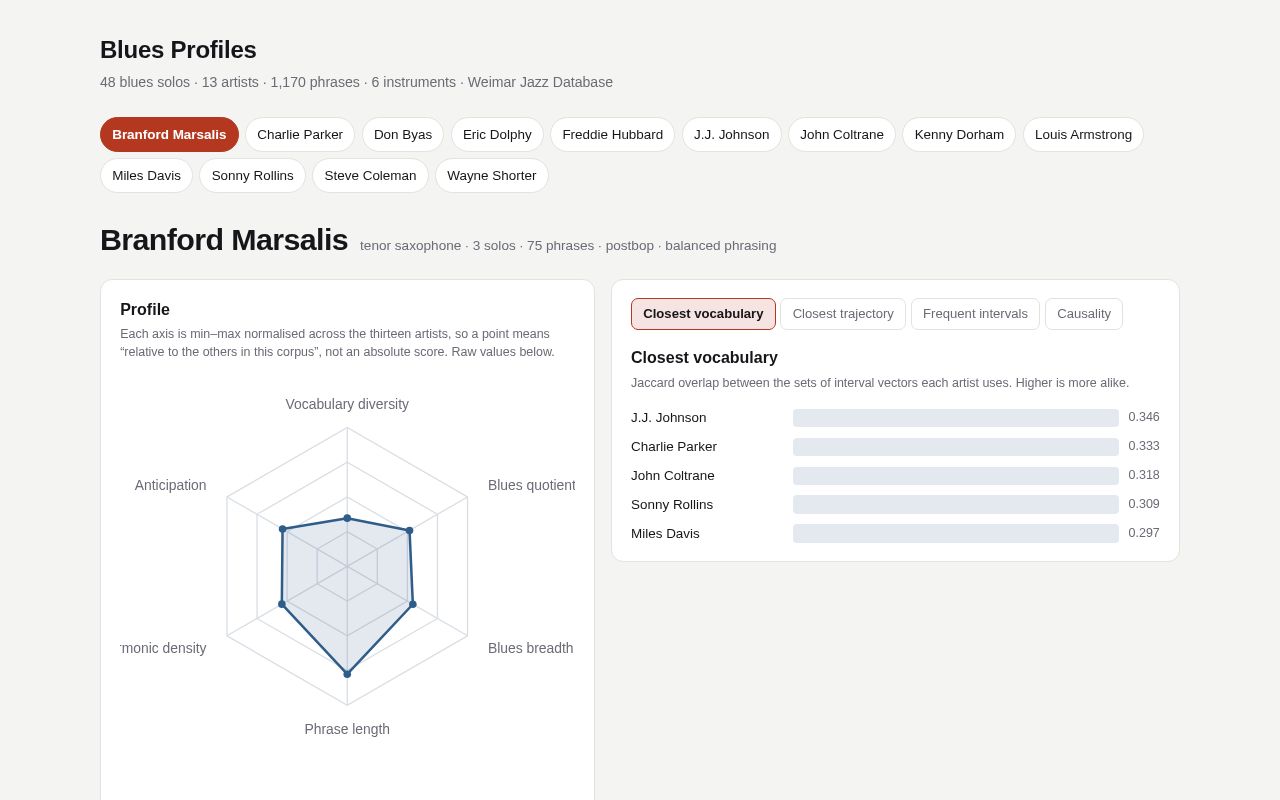This screenshot has height=800, width=1280.
Task: Click the Blues quotient axis label
Action: (x=531, y=485)
